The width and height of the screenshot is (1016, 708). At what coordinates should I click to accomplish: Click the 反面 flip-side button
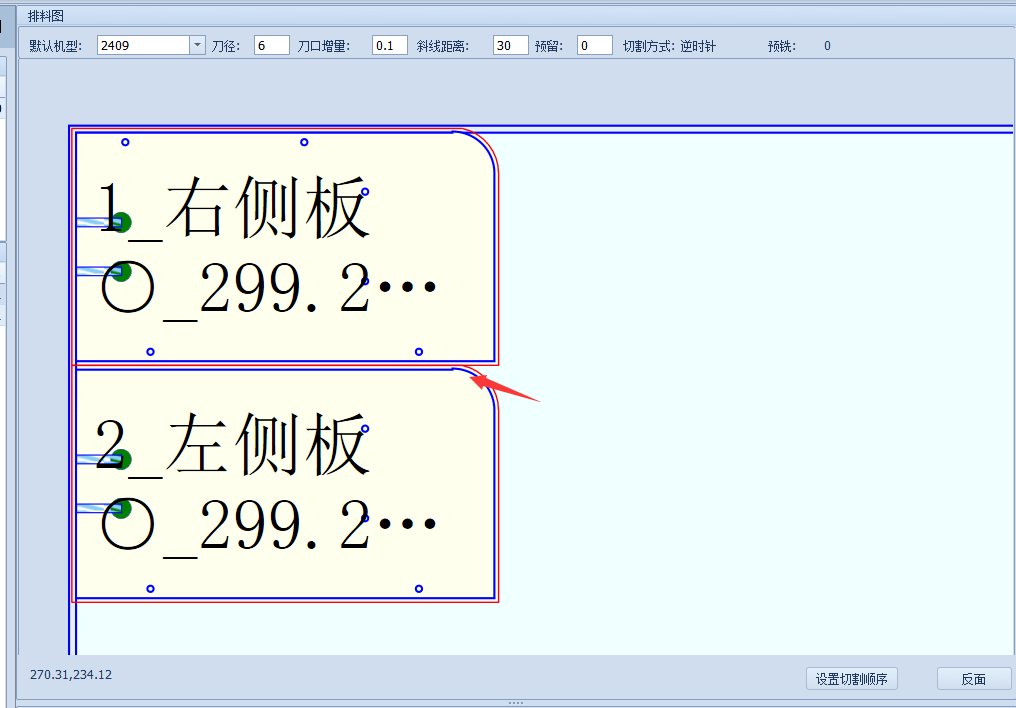(x=973, y=678)
